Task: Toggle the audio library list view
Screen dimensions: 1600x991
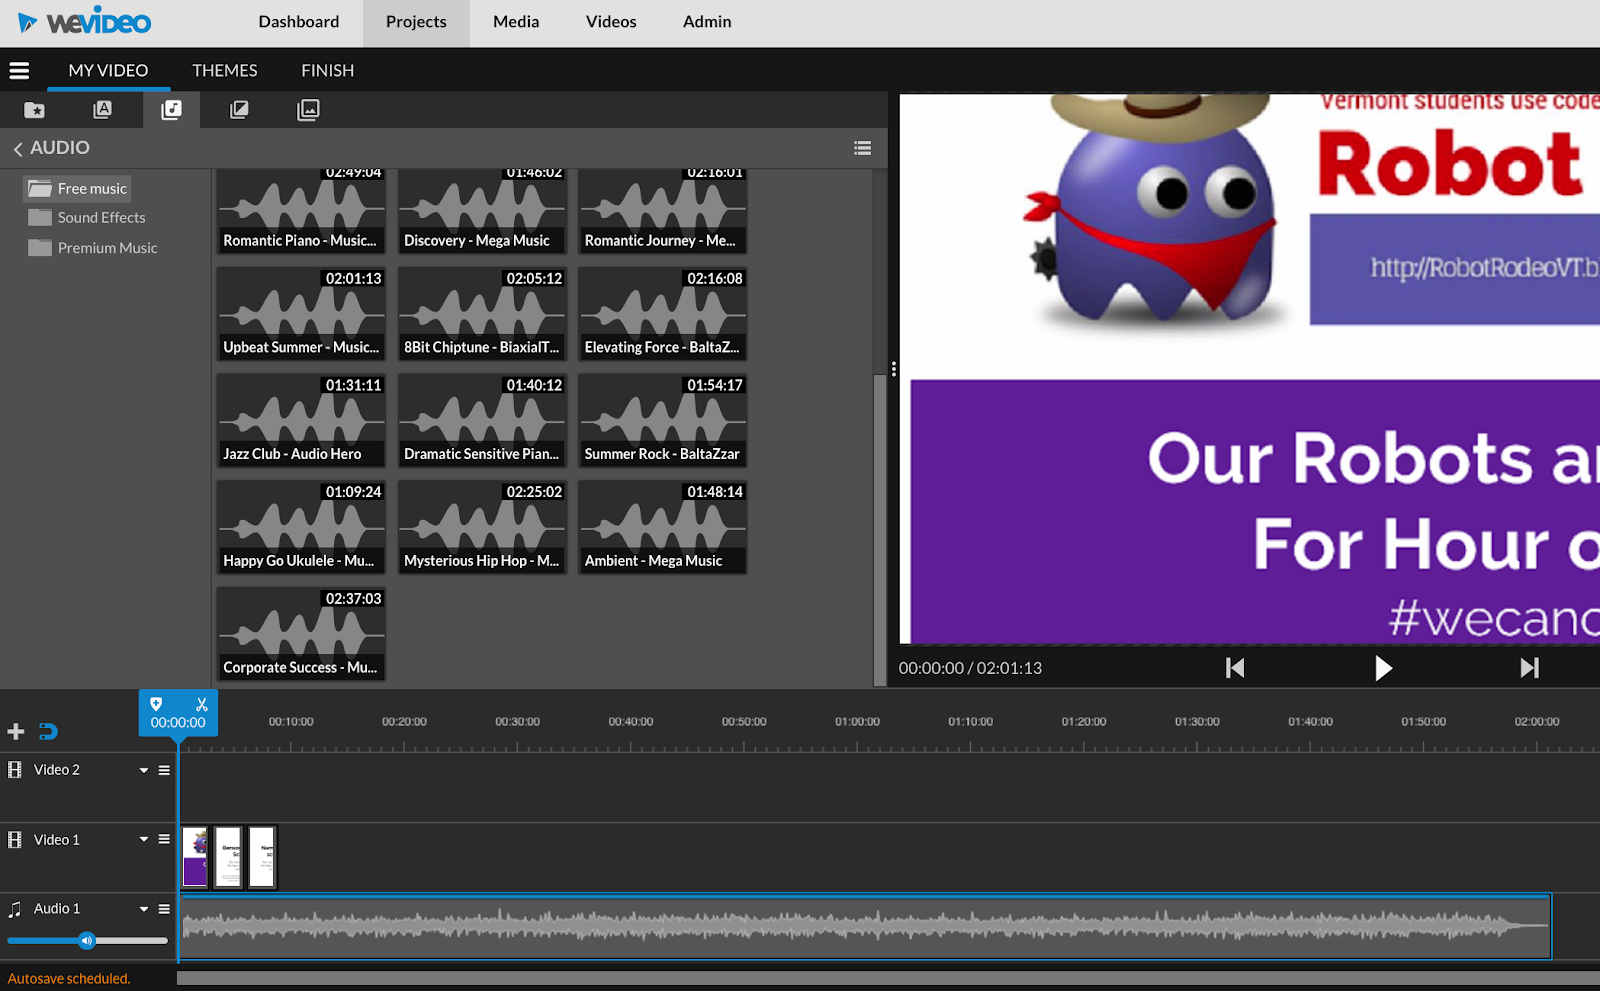Action: point(862,148)
